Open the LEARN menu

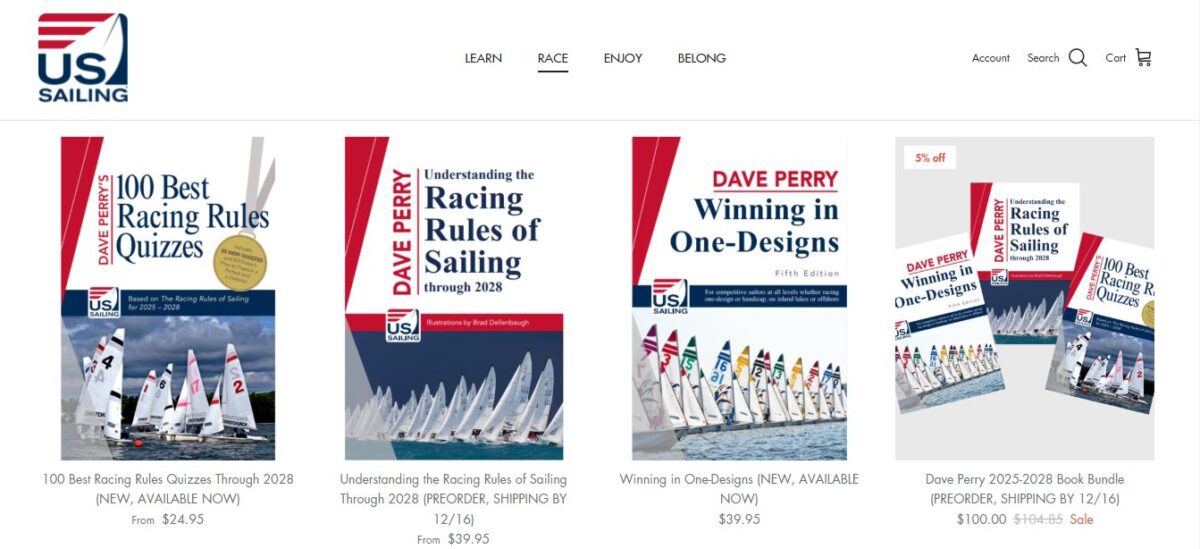pos(483,58)
